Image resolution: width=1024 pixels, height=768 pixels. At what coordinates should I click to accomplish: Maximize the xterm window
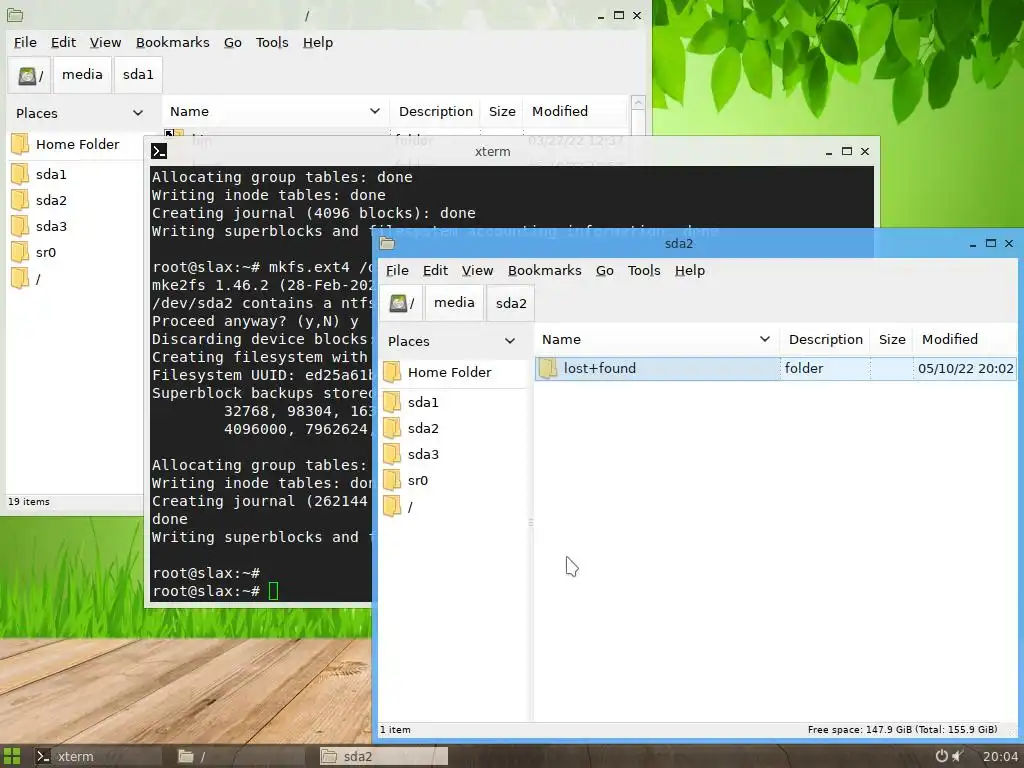[846, 152]
